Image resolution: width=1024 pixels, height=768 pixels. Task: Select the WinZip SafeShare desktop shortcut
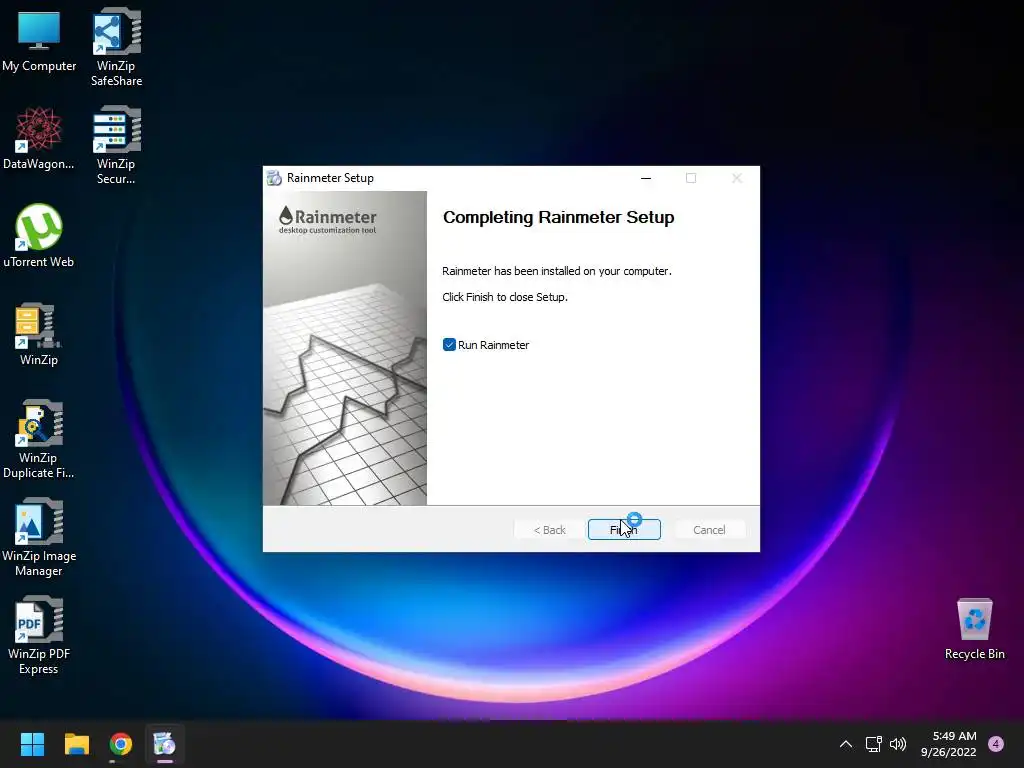116,46
